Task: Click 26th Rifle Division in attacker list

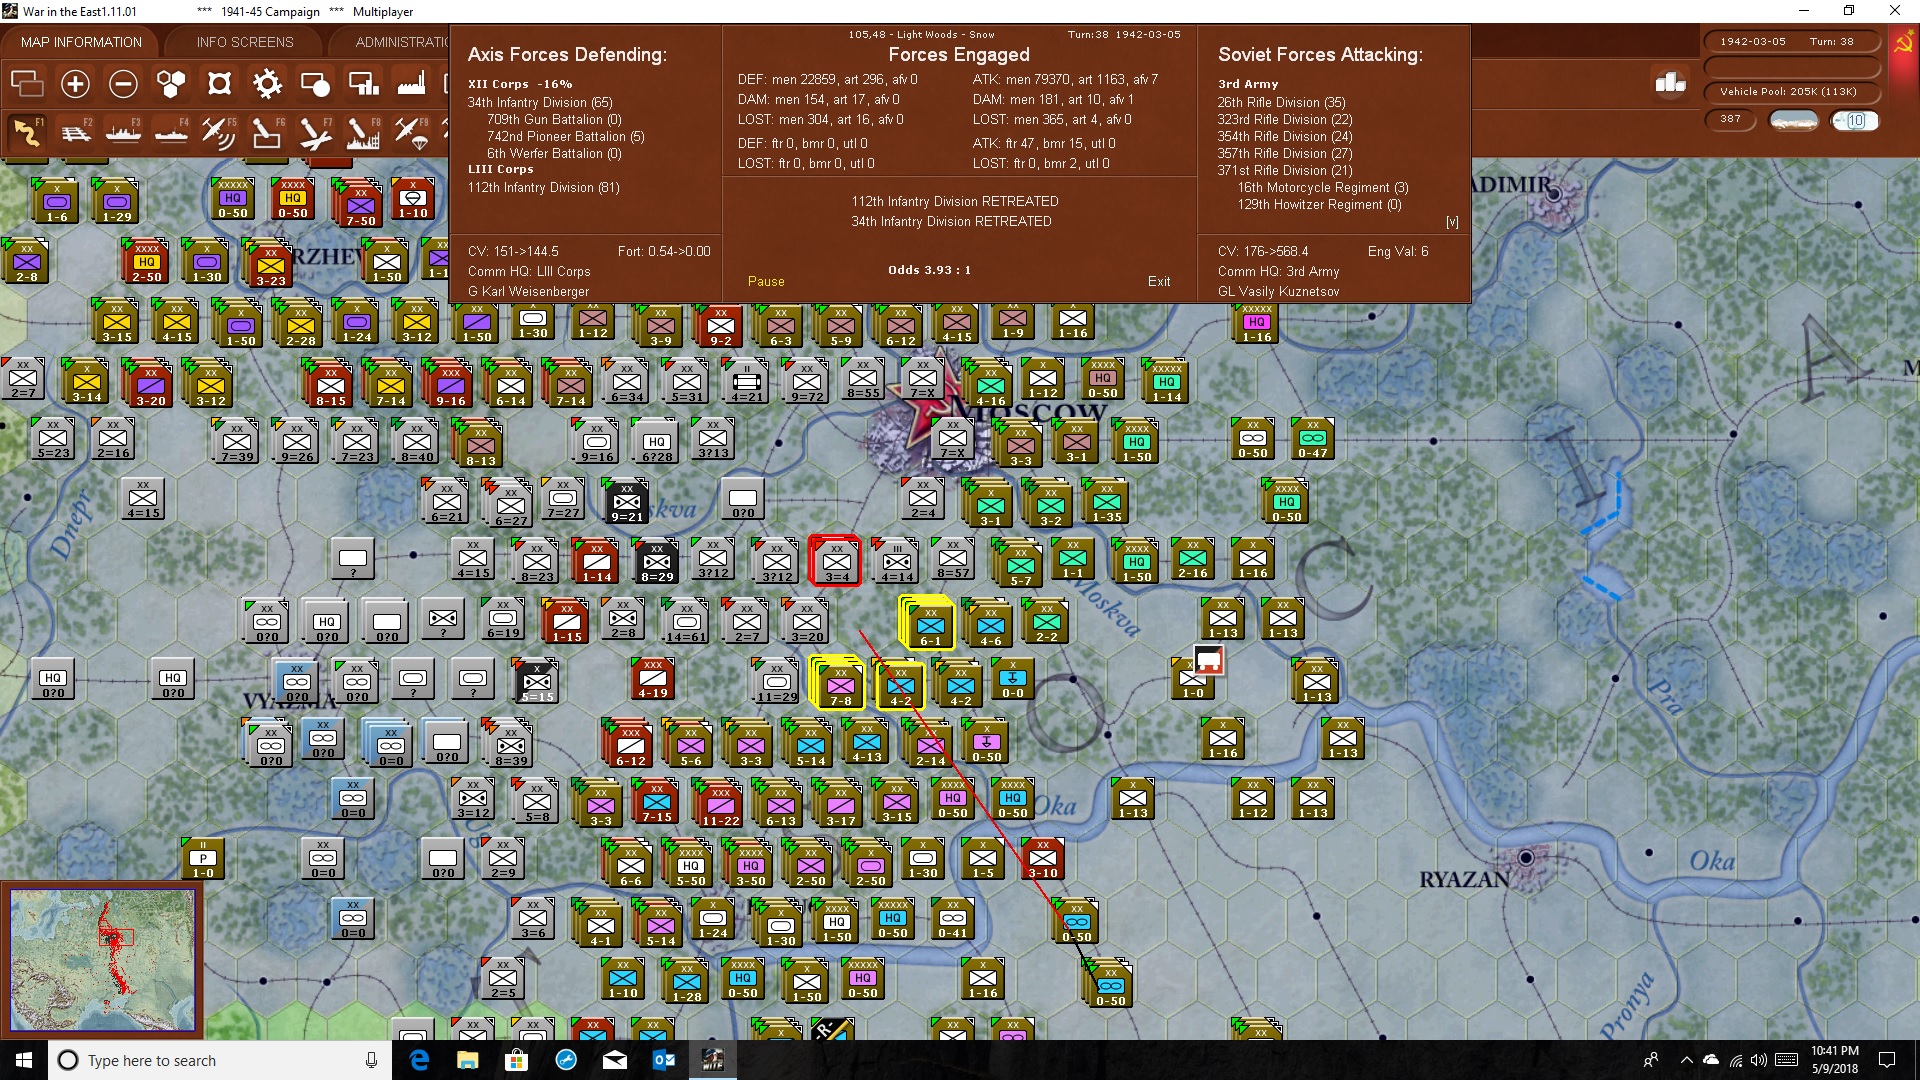Action: 1282,102
